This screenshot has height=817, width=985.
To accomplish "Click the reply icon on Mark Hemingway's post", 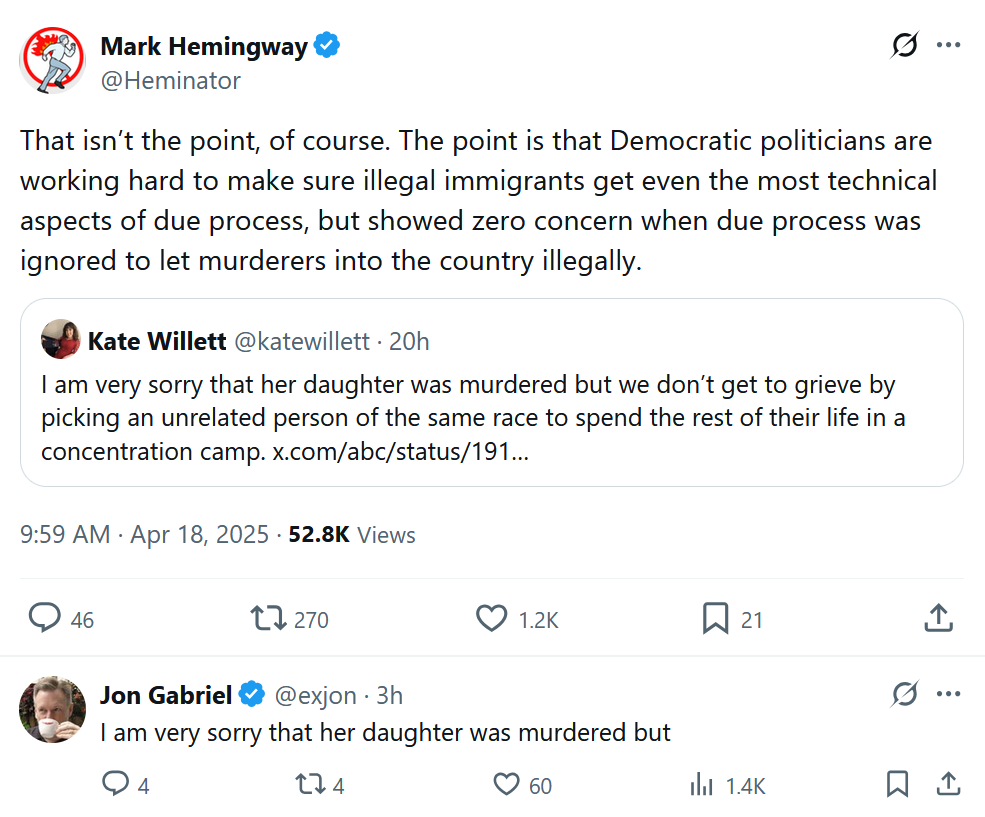I will click(x=45, y=619).
